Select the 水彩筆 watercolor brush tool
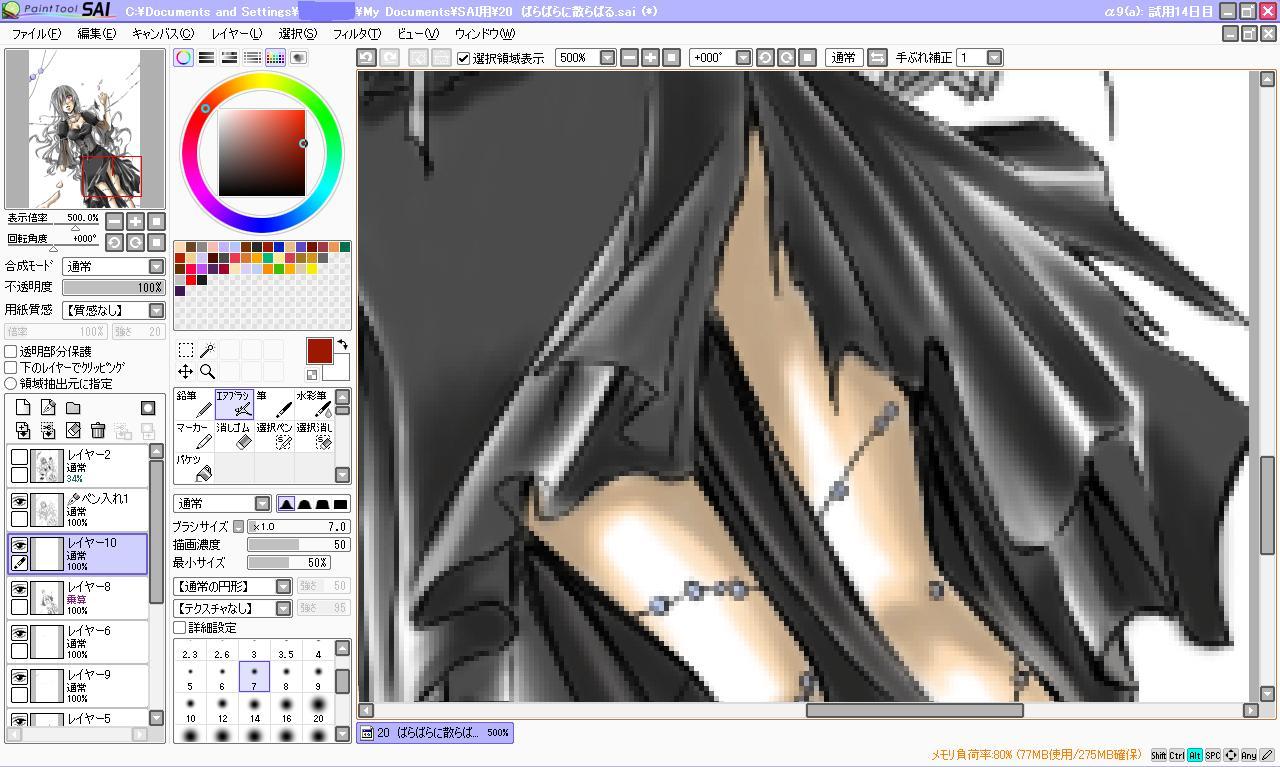Image resolution: width=1280 pixels, height=767 pixels. [313, 404]
